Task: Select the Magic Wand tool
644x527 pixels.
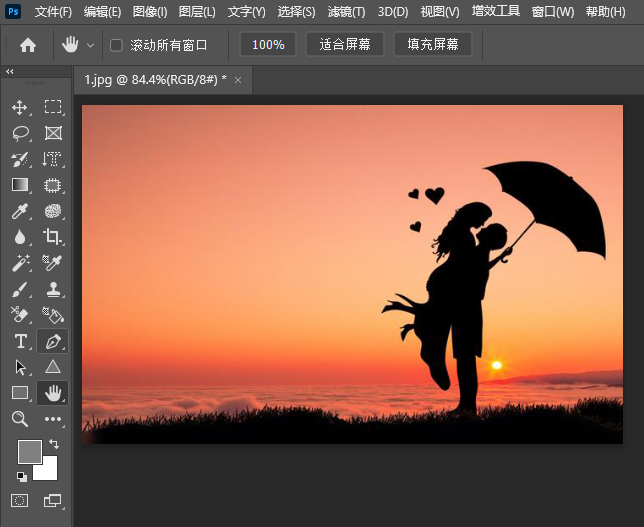Action: [x=20, y=263]
